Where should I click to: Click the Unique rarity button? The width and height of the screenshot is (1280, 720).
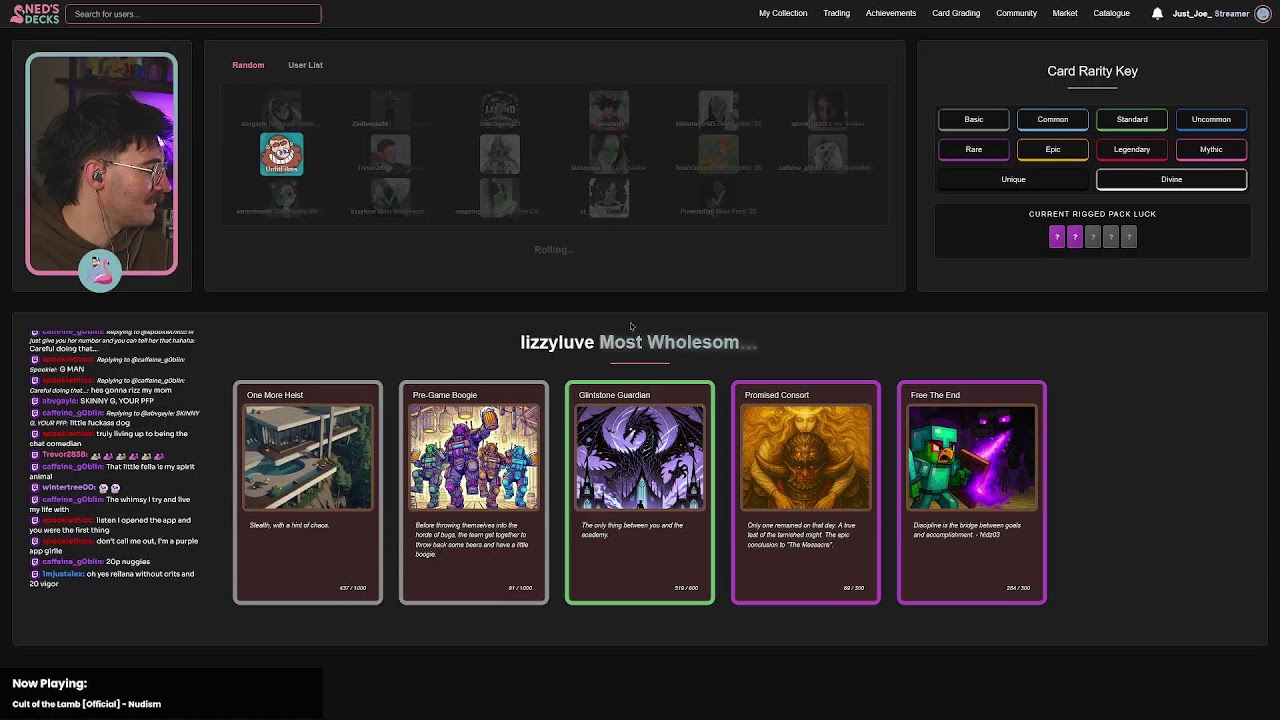pyautogui.click(x=1013, y=180)
